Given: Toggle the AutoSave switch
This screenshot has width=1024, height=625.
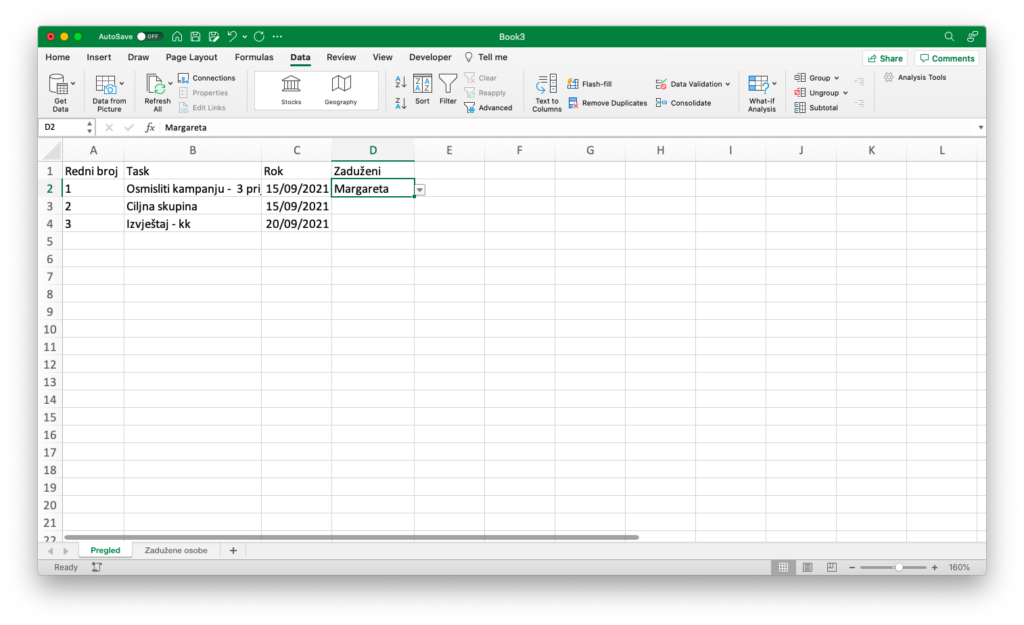Looking at the screenshot, I should click(x=150, y=36).
